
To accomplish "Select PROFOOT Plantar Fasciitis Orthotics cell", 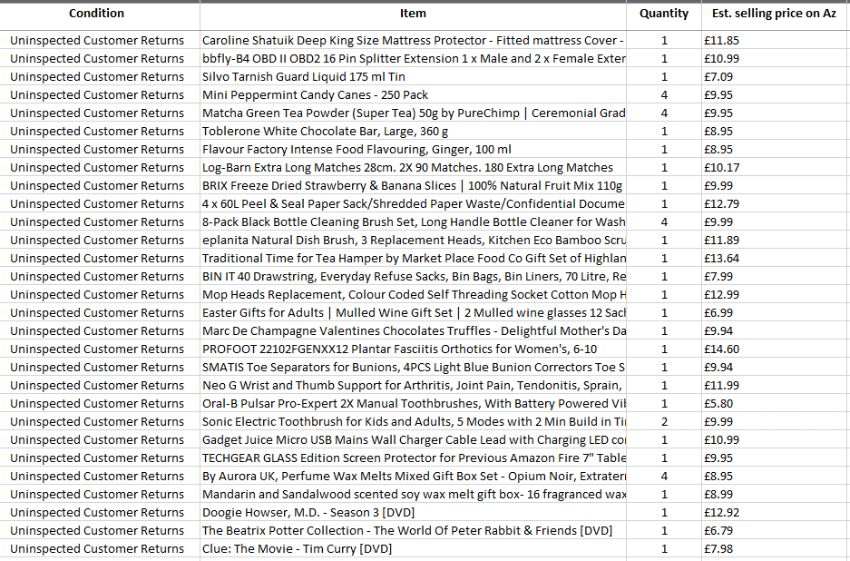I will point(413,349).
